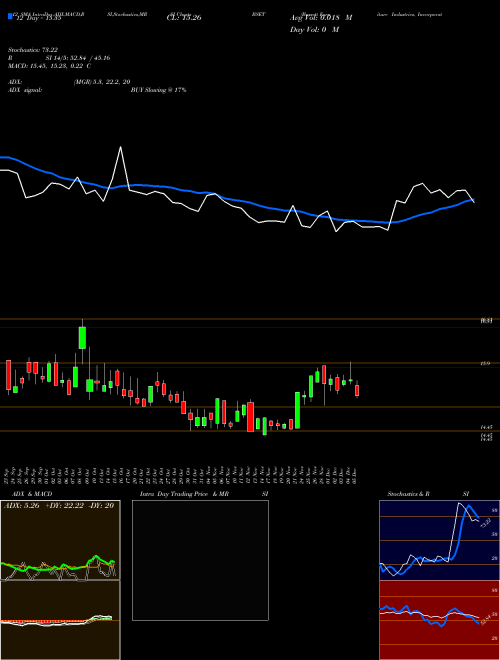Viewport: 500px width, 660px height.
Task: Open the ADX indicator mini chart
Action: [60, 540]
